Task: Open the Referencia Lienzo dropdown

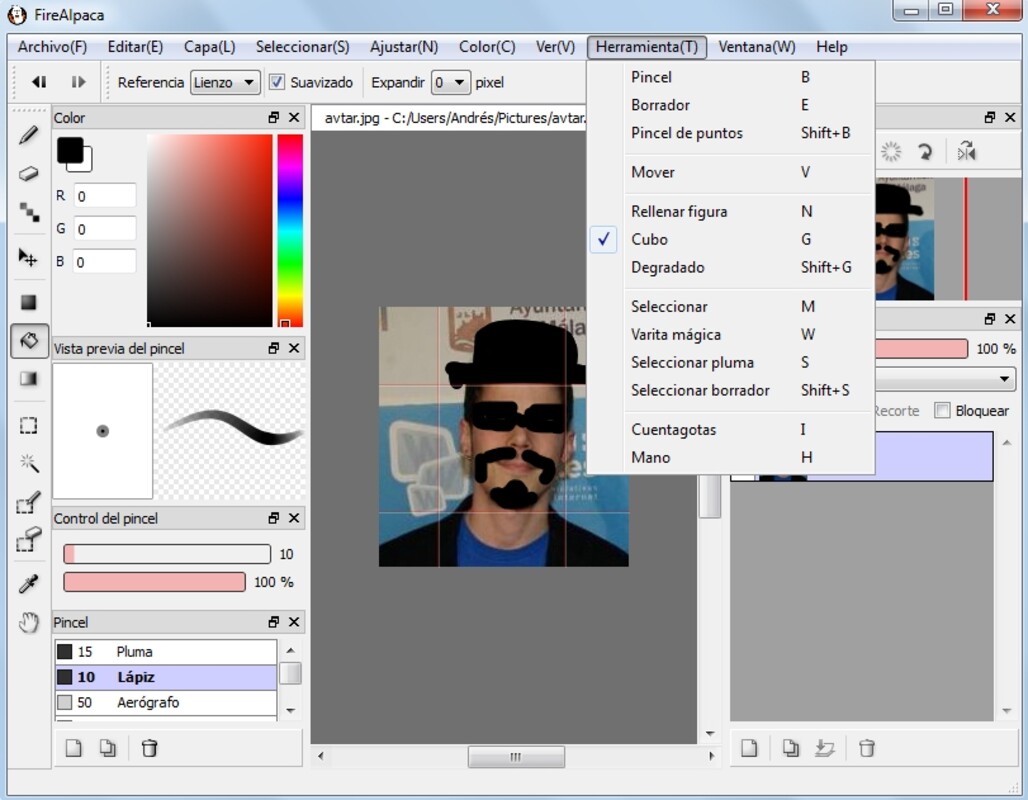Action: [x=225, y=82]
